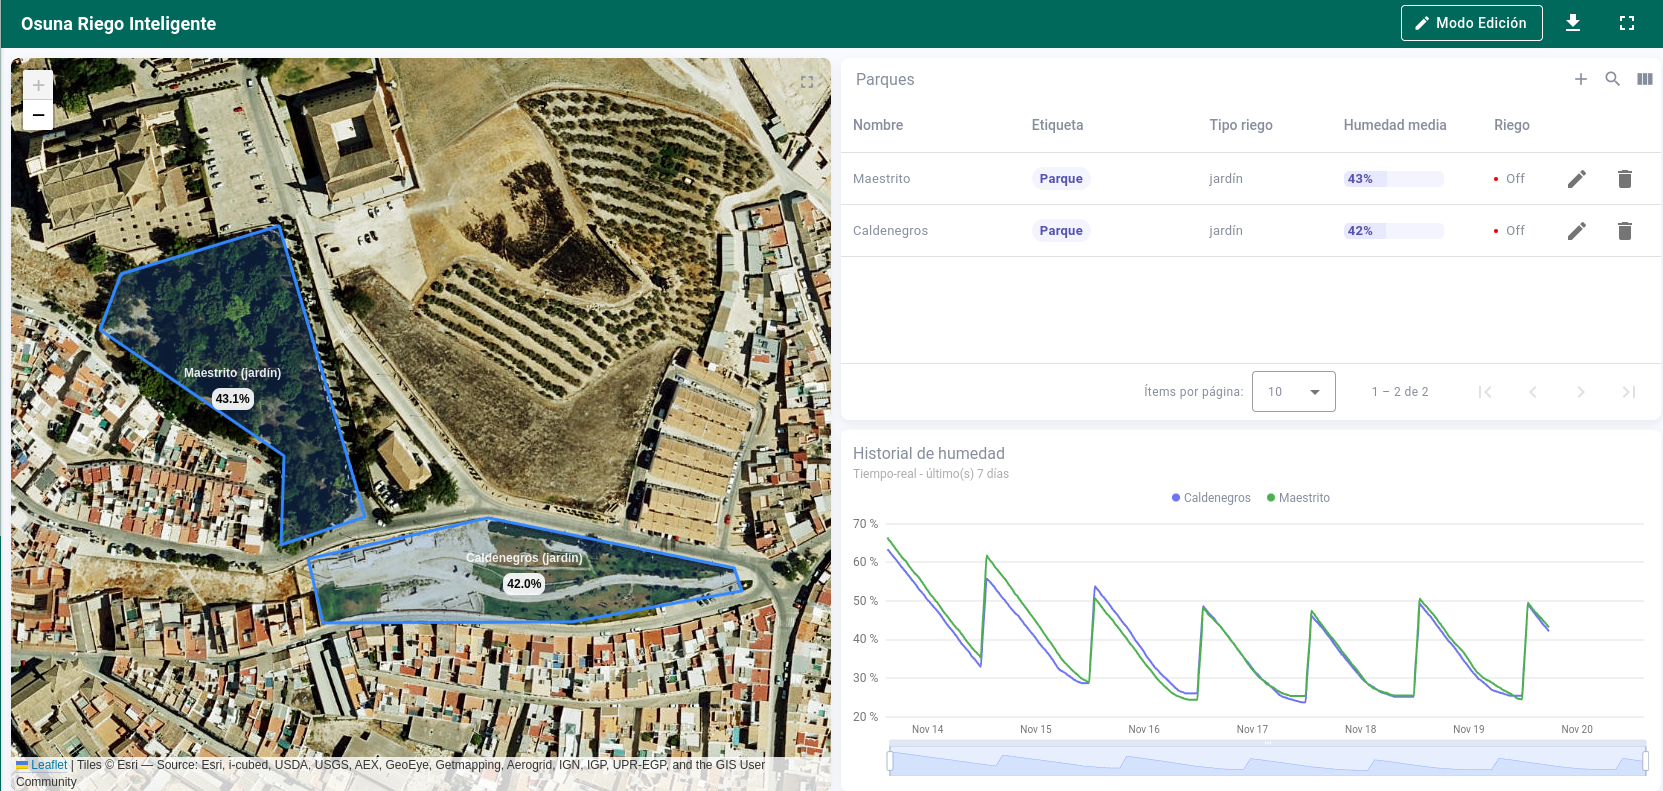Click the download dashboard icon

[x=1573, y=23]
